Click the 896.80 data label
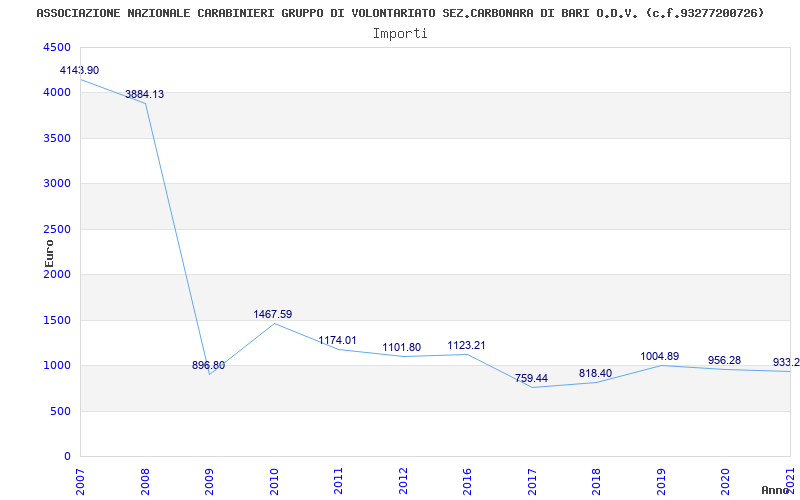This screenshot has width=800, height=500. tap(208, 365)
